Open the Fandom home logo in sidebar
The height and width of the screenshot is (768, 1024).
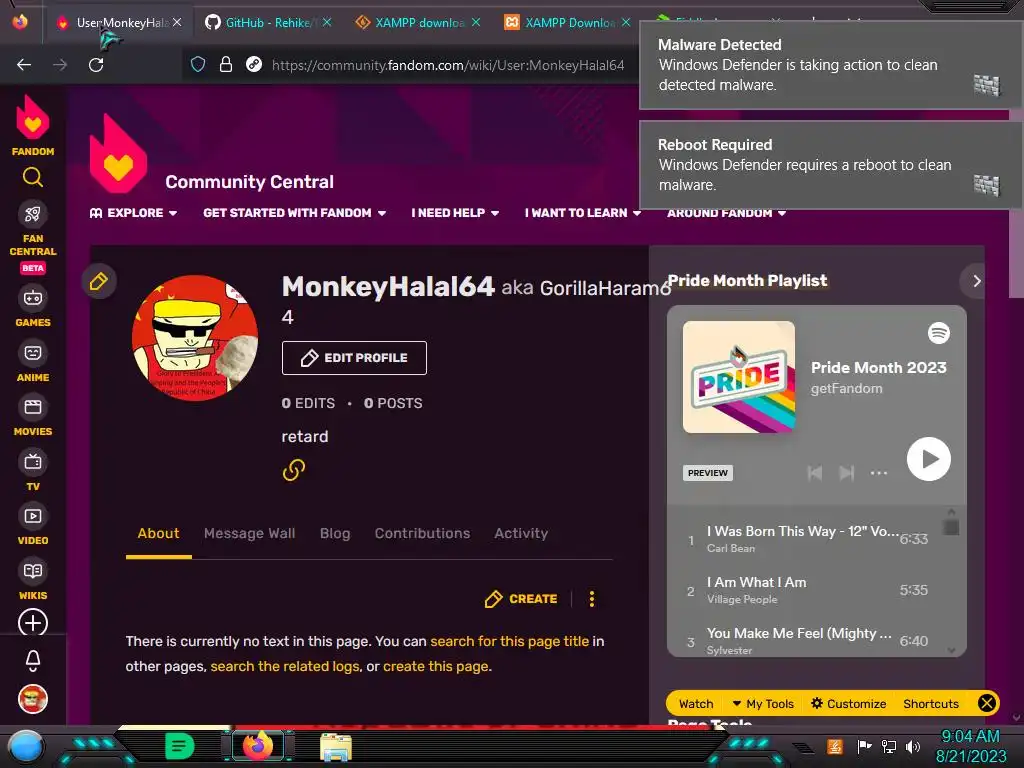click(x=33, y=125)
